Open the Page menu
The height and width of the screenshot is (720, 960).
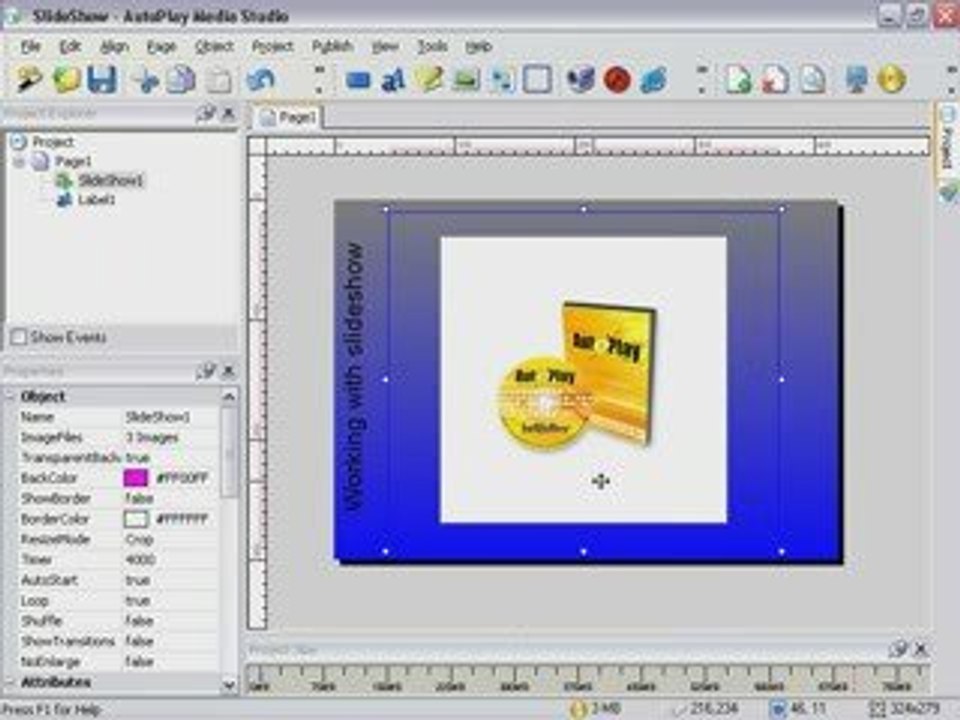(162, 47)
